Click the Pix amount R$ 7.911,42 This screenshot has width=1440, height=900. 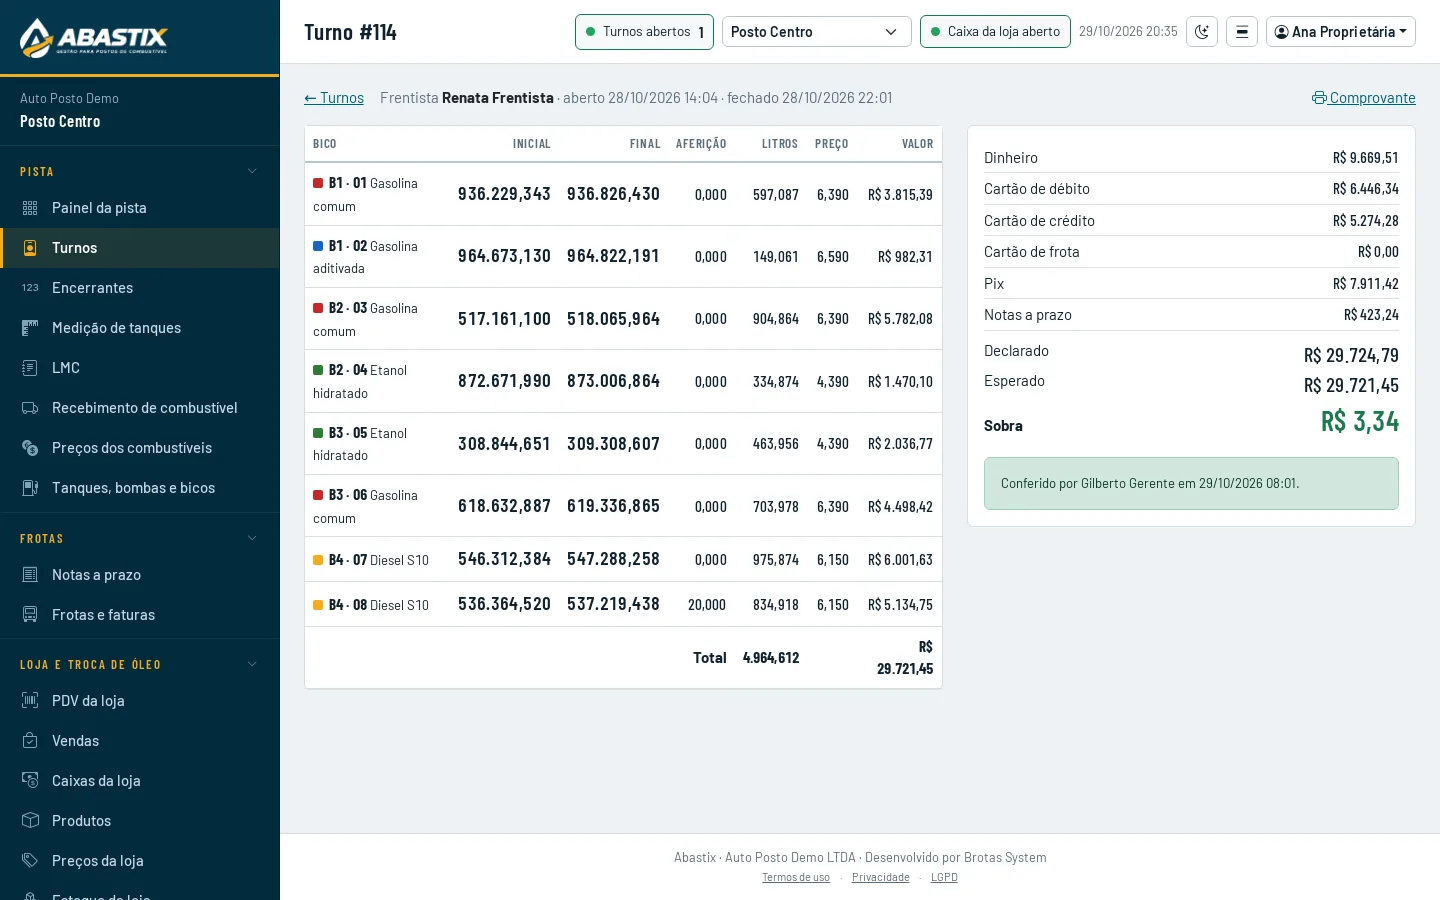[x=1366, y=284]
